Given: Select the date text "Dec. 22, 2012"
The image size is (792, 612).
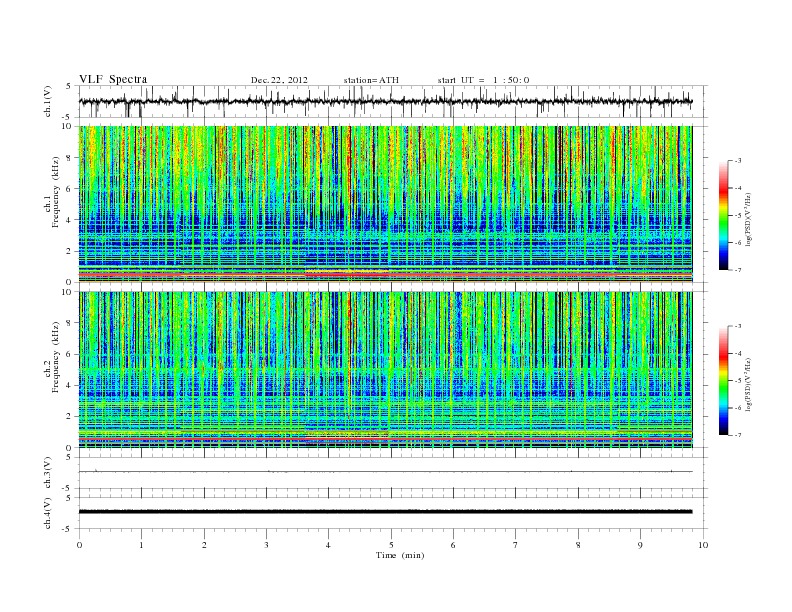Looking at the screenshot, I should 279,80.
